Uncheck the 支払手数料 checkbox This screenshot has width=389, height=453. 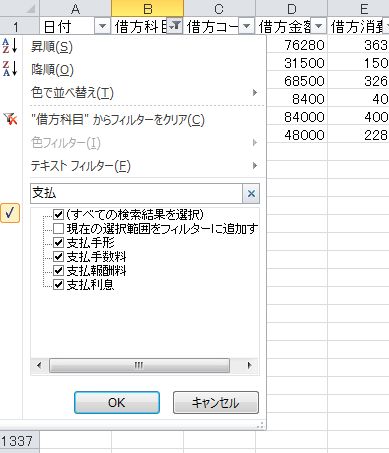click(58, 256)
